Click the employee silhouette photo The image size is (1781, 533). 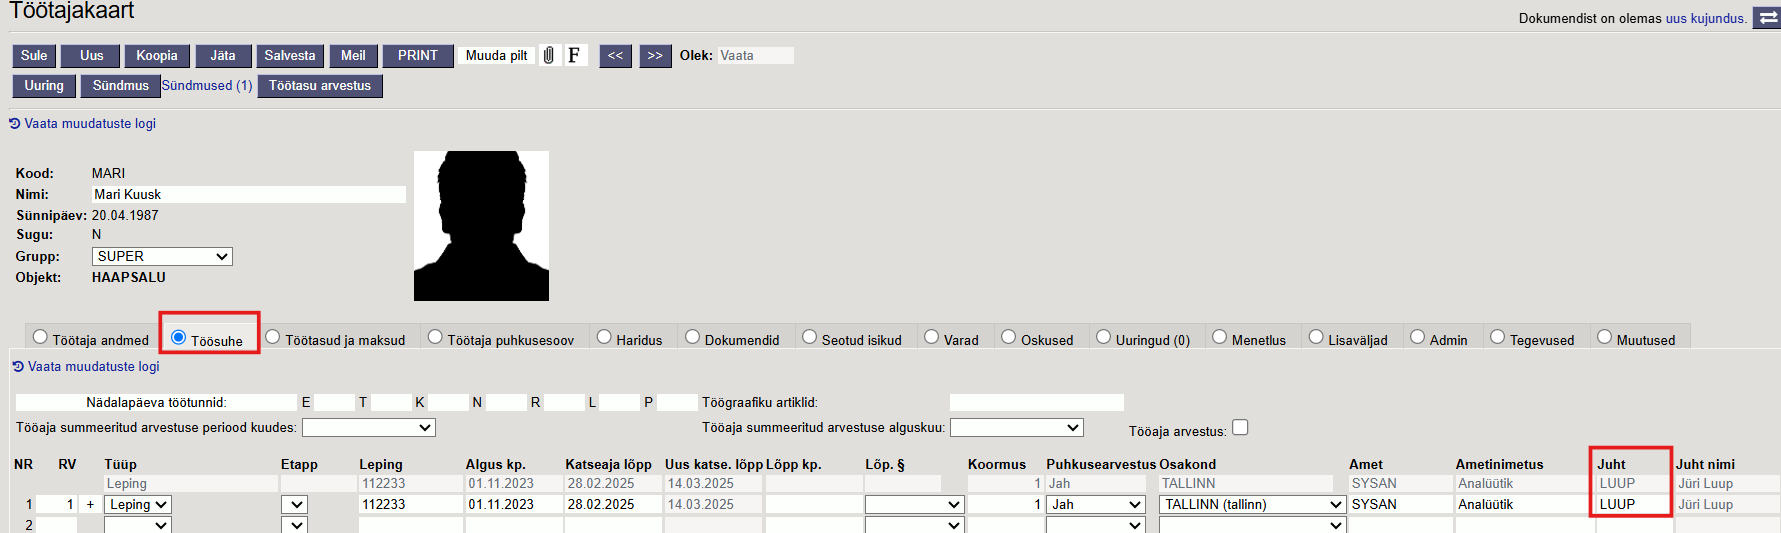[481, 226]
